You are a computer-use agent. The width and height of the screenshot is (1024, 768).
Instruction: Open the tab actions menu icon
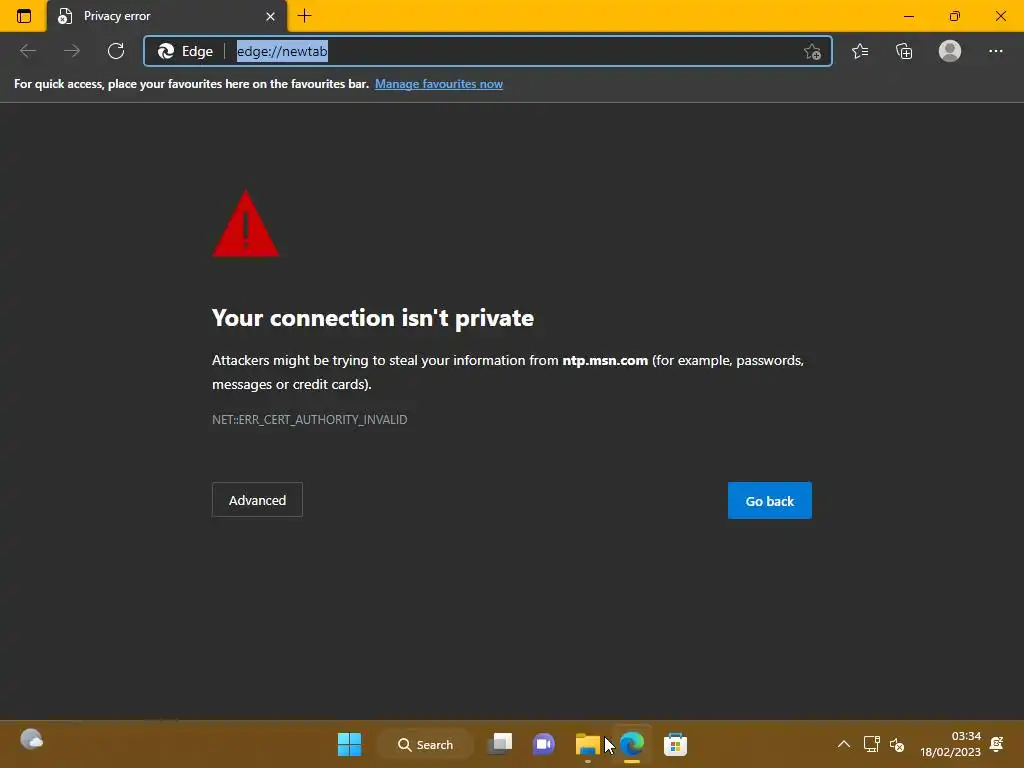pos(24,16)
